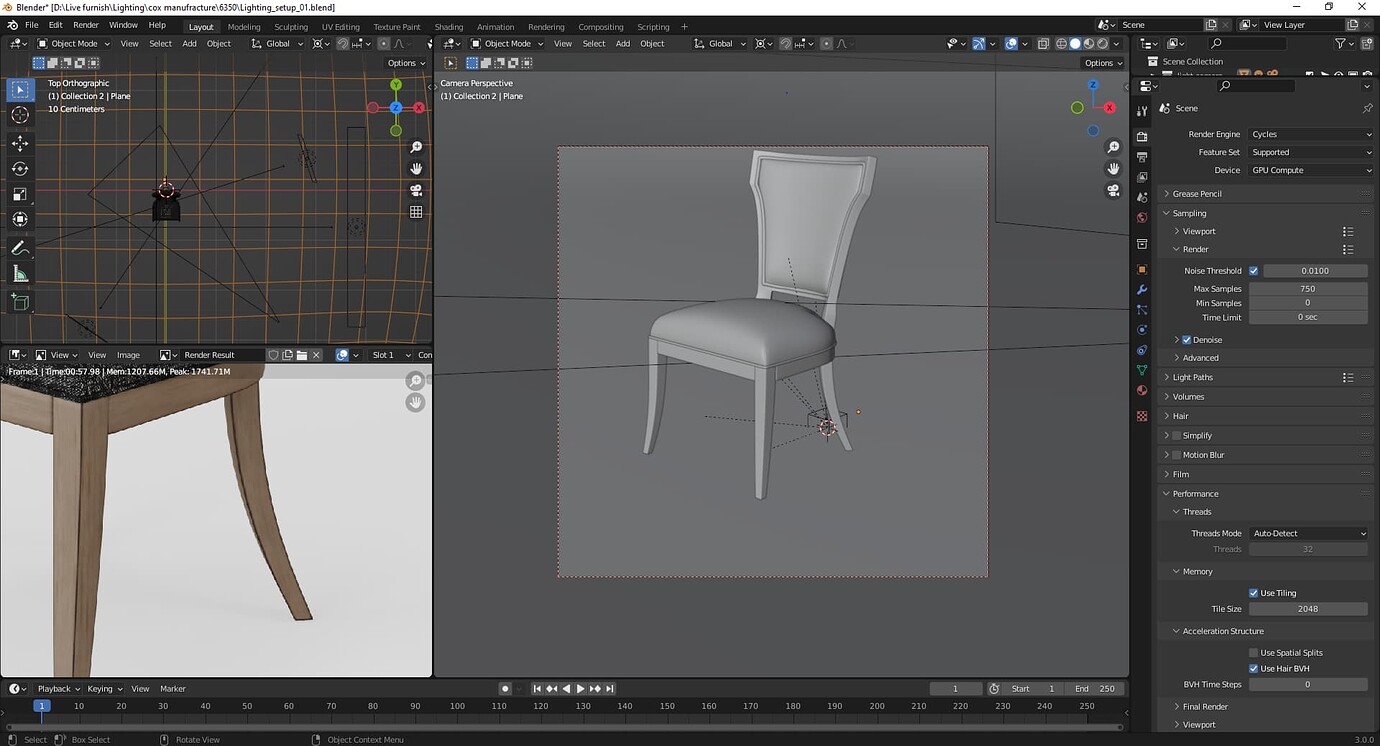Uncheck Use Tiling under Memory
Viewport: 1380px width, 746px height.
click(x=1254, y=592)
